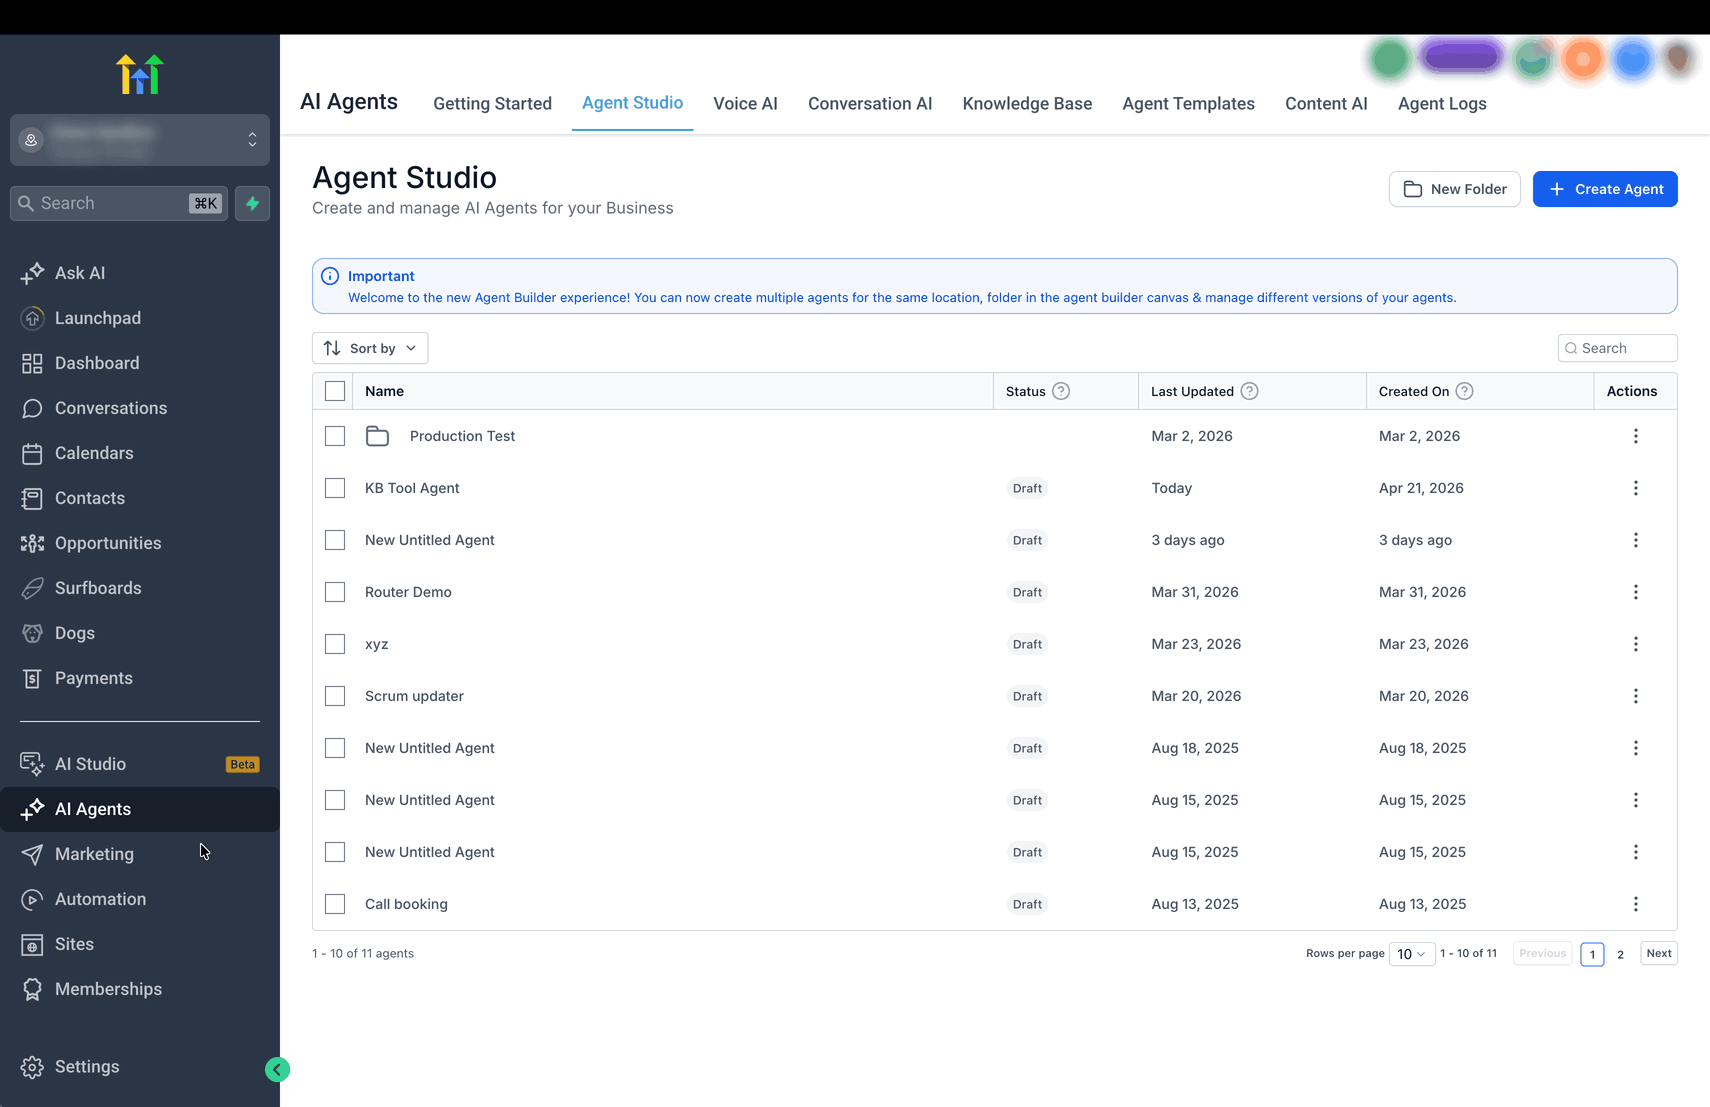Check the New Untitled Agent 3 days ago checkbox
The image size is (1710, 1107).
pos(335,540)
